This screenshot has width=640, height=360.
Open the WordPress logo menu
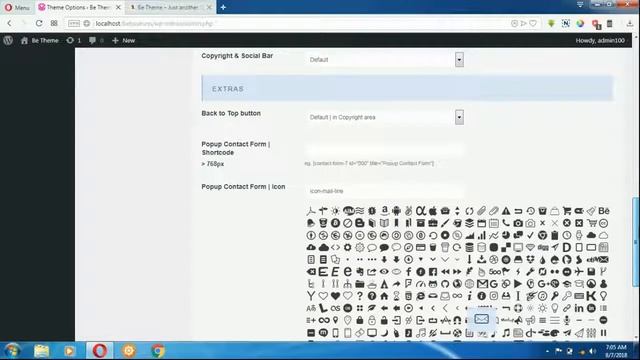click(8, 40)
